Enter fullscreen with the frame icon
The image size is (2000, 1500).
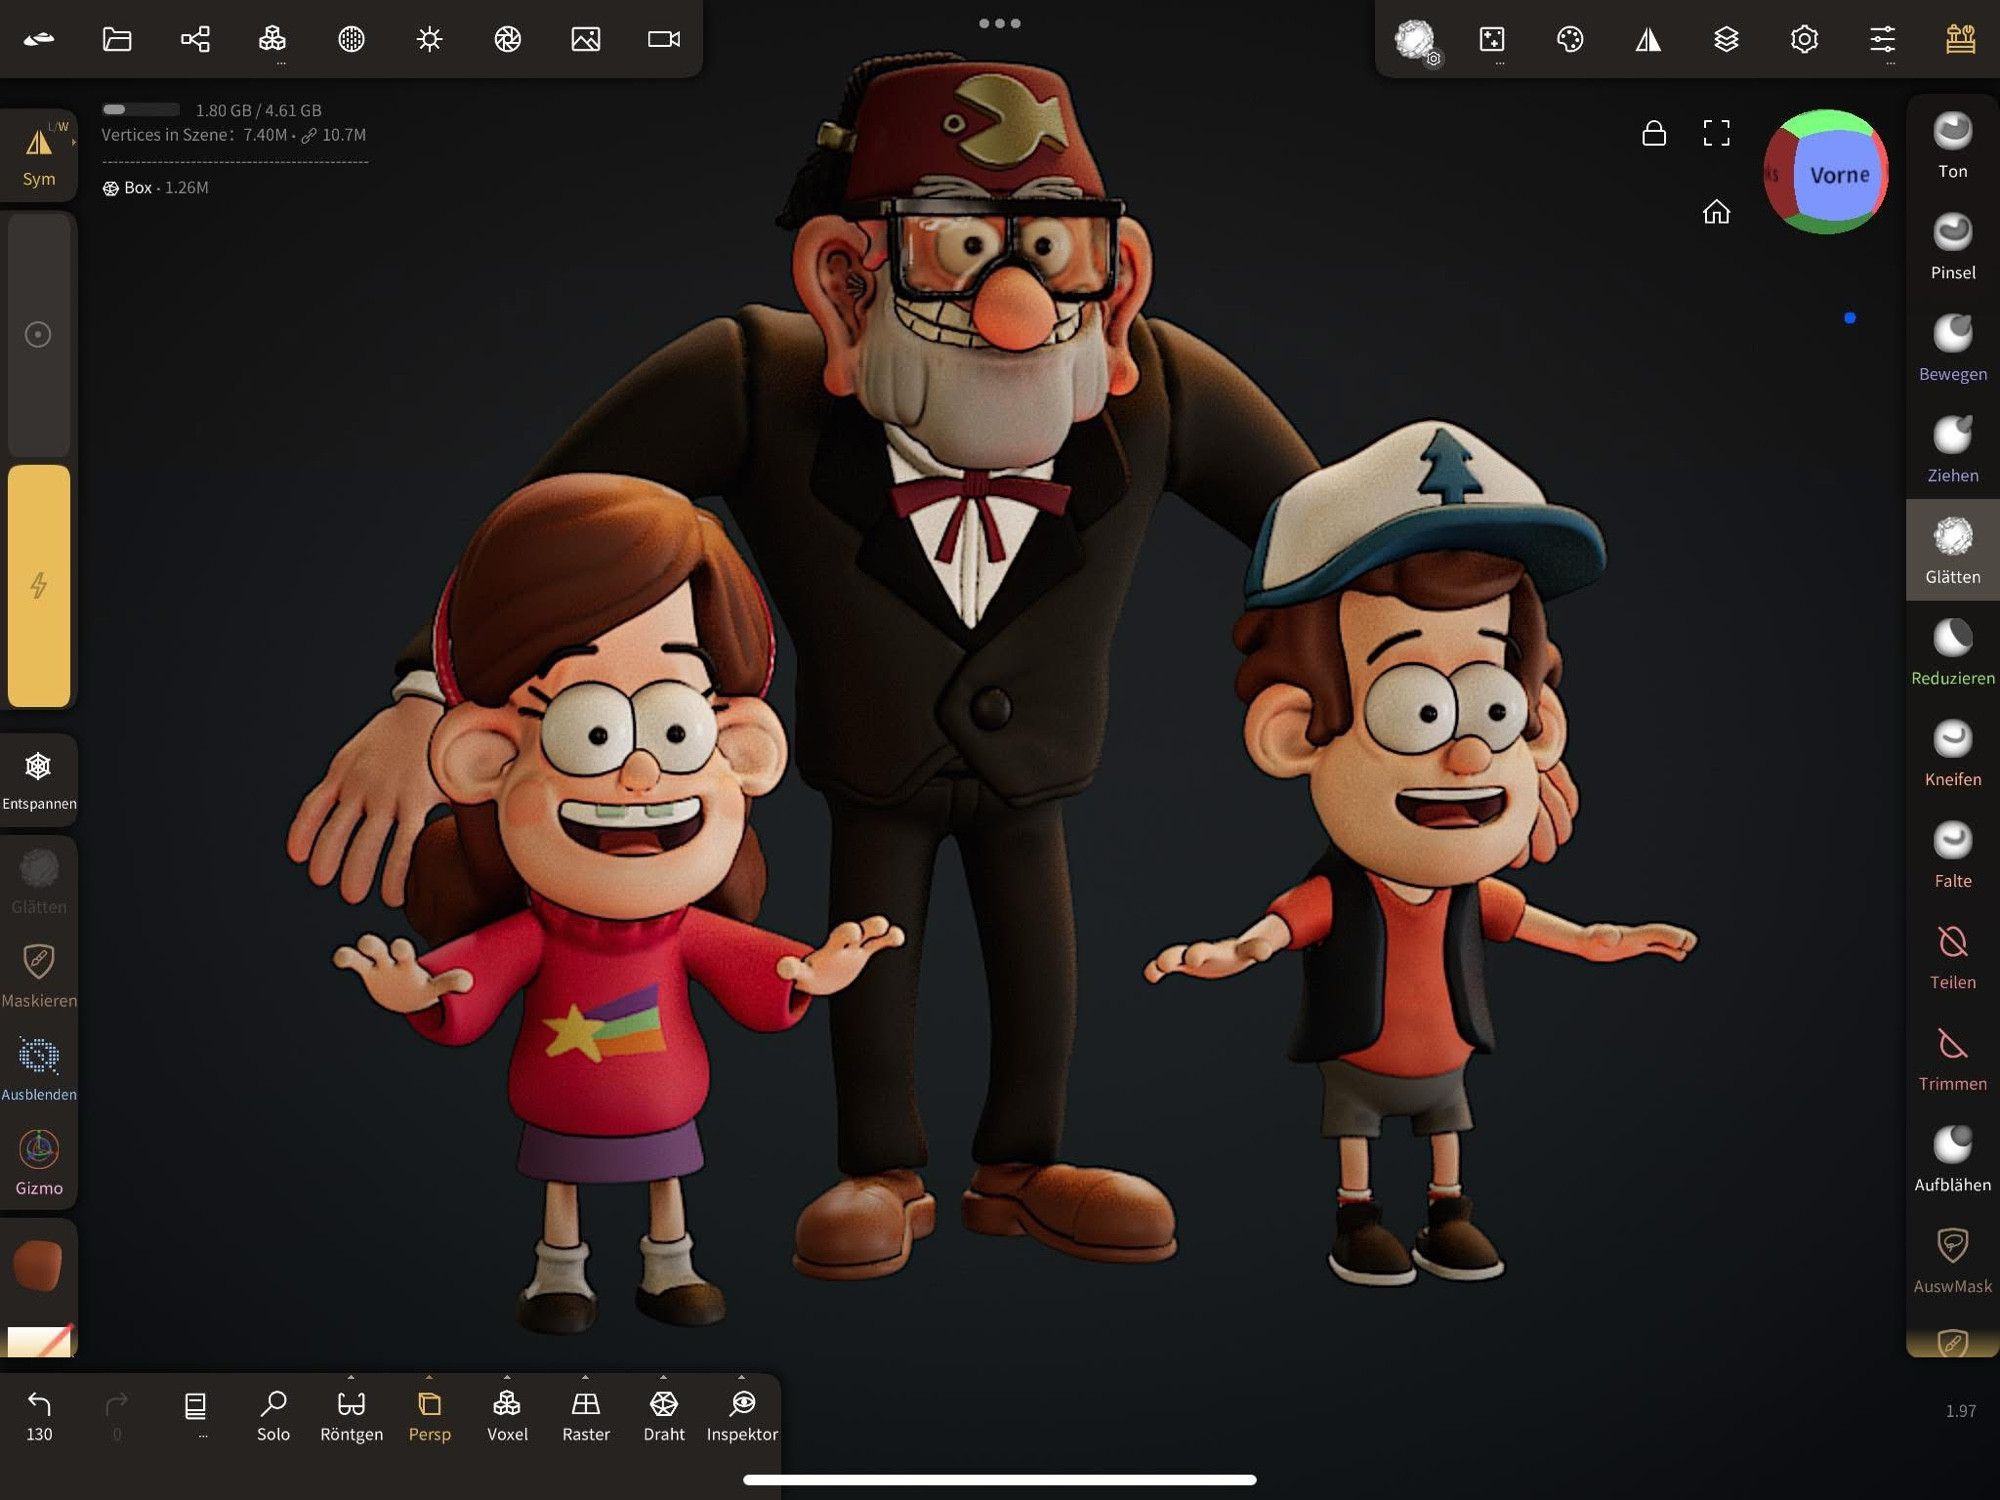[x=1716, y=133]
